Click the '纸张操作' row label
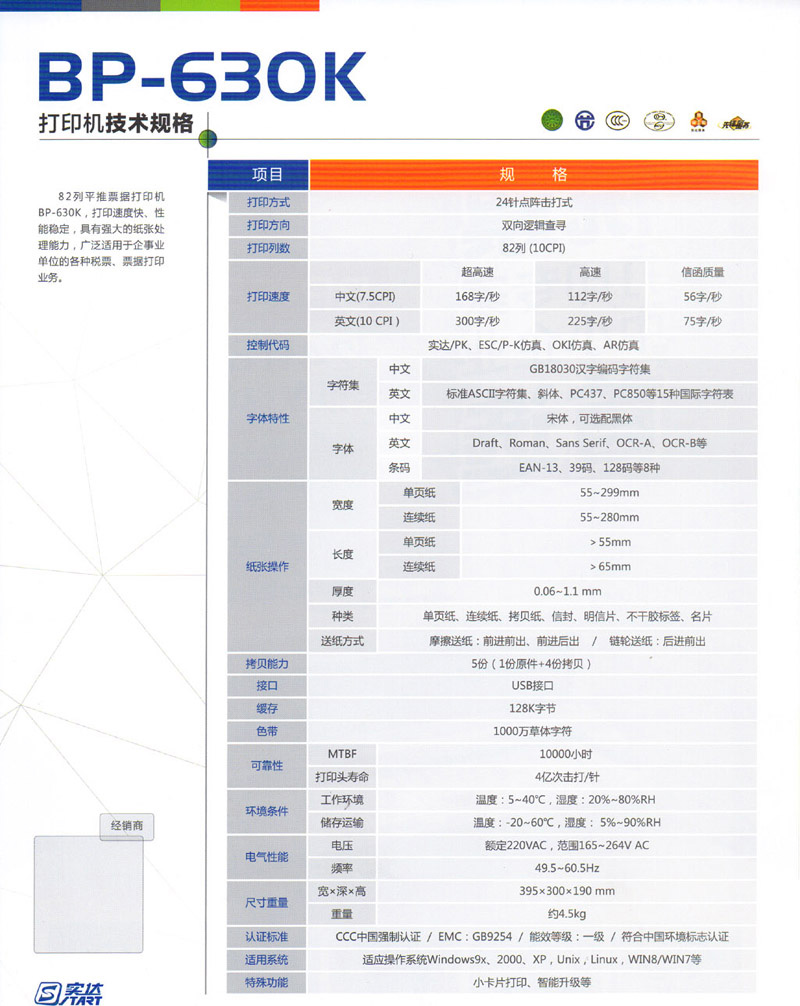800x1006 pixels. click(x=267, y=567)
